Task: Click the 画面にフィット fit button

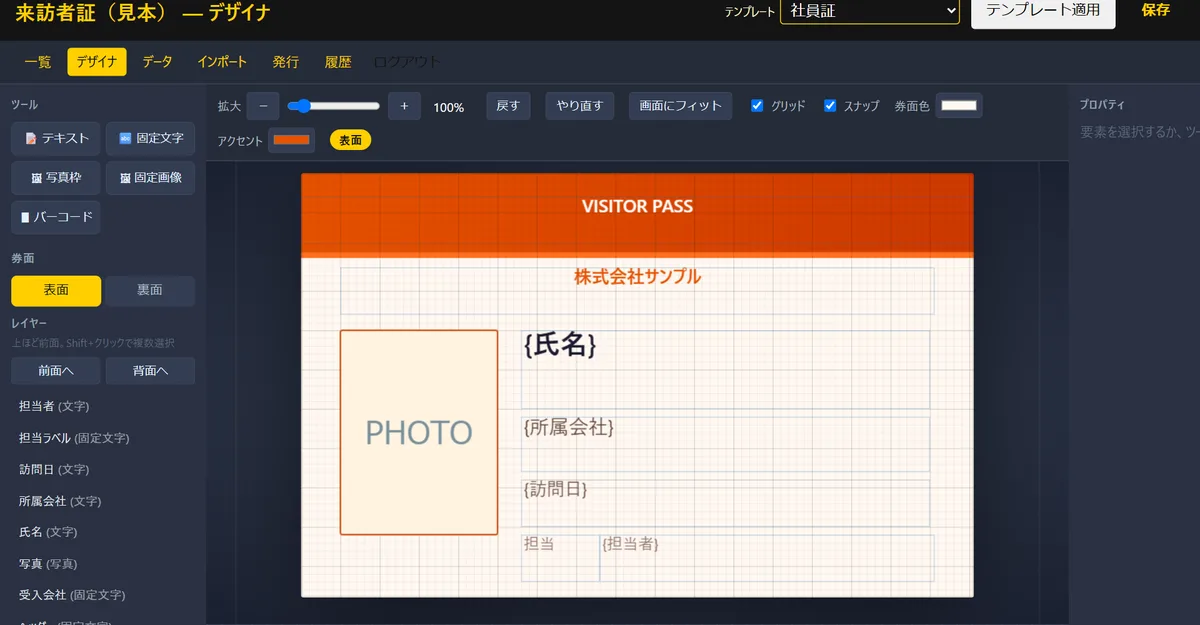Action: [x=681, y=106]
